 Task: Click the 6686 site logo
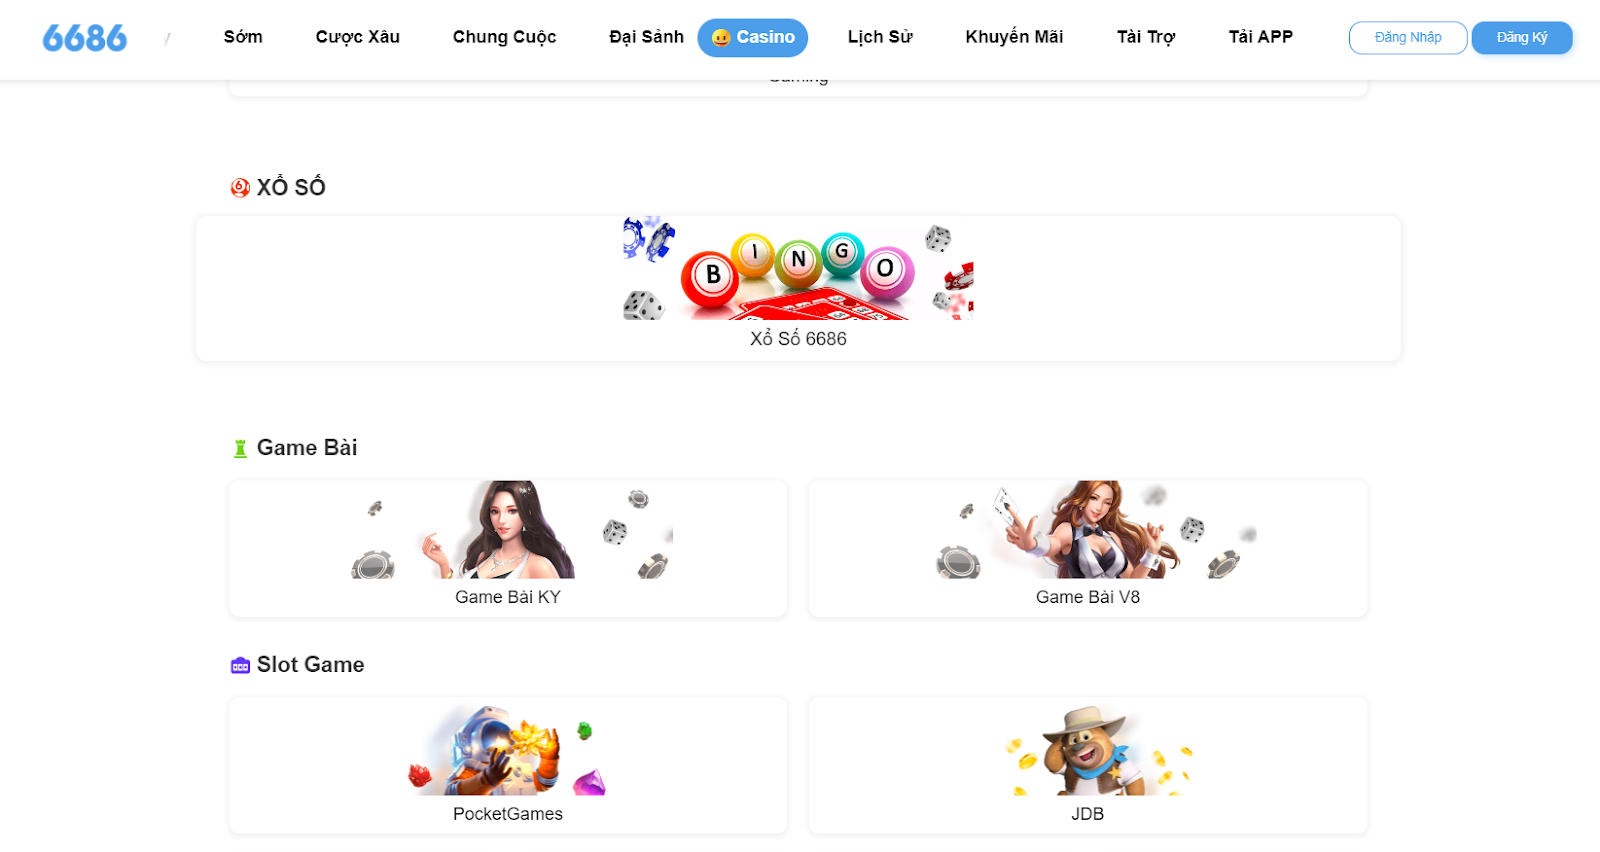click(x=85, y=38)
